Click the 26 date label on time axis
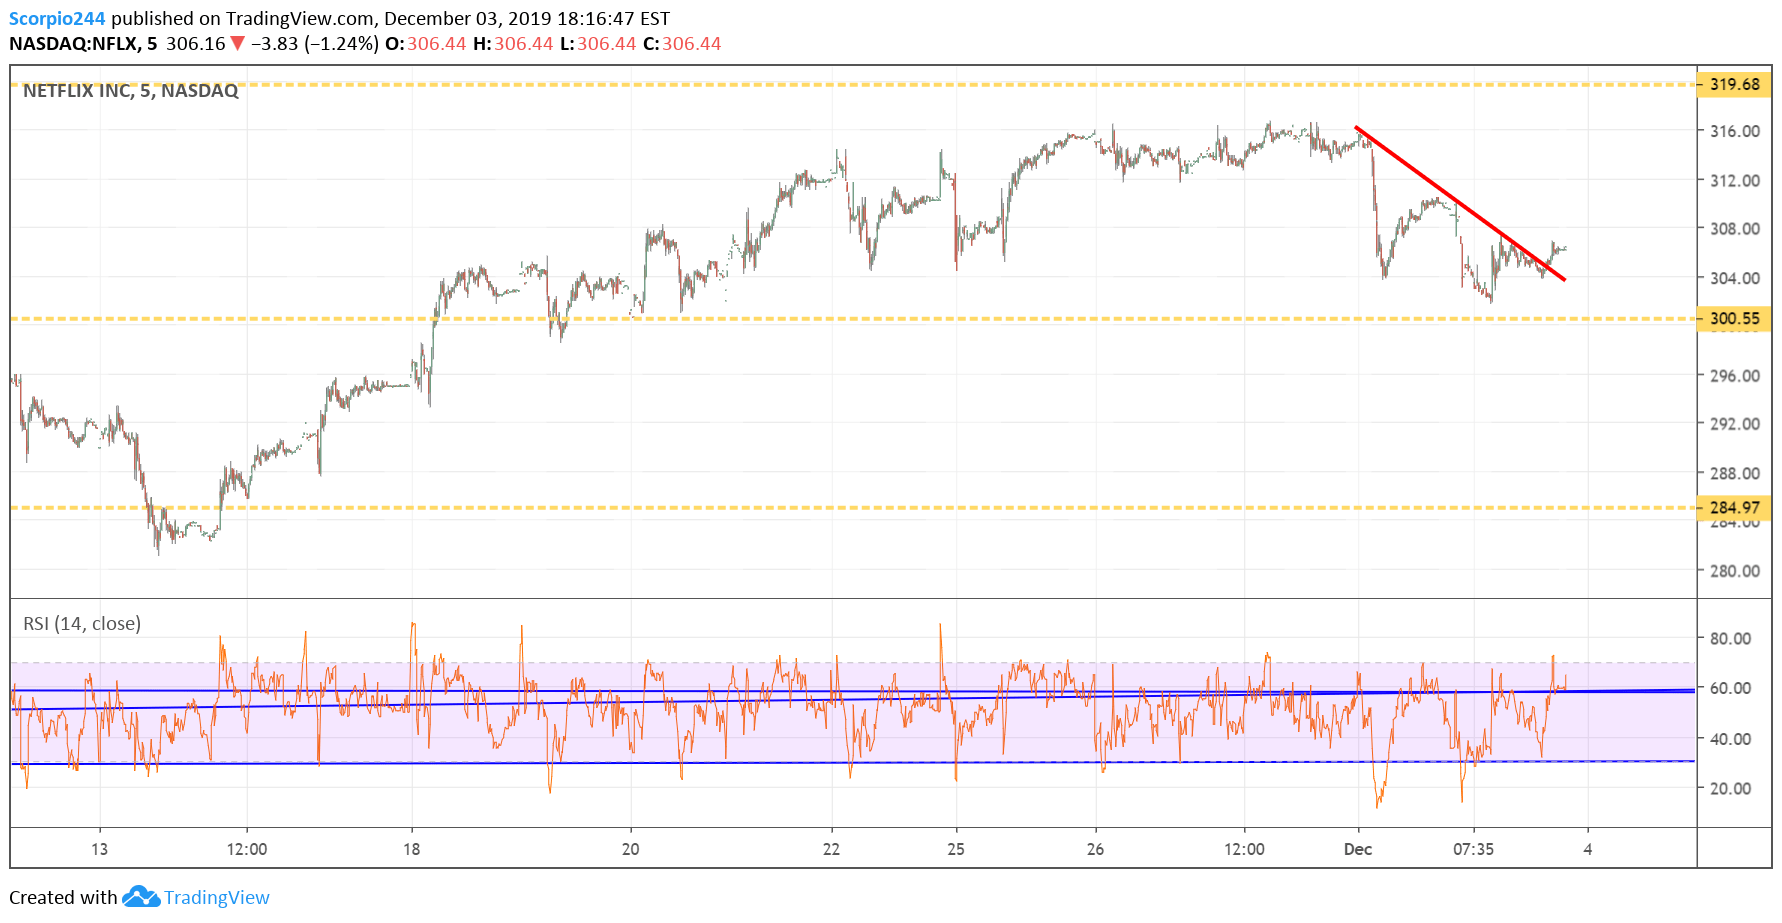 point(1095,849)
